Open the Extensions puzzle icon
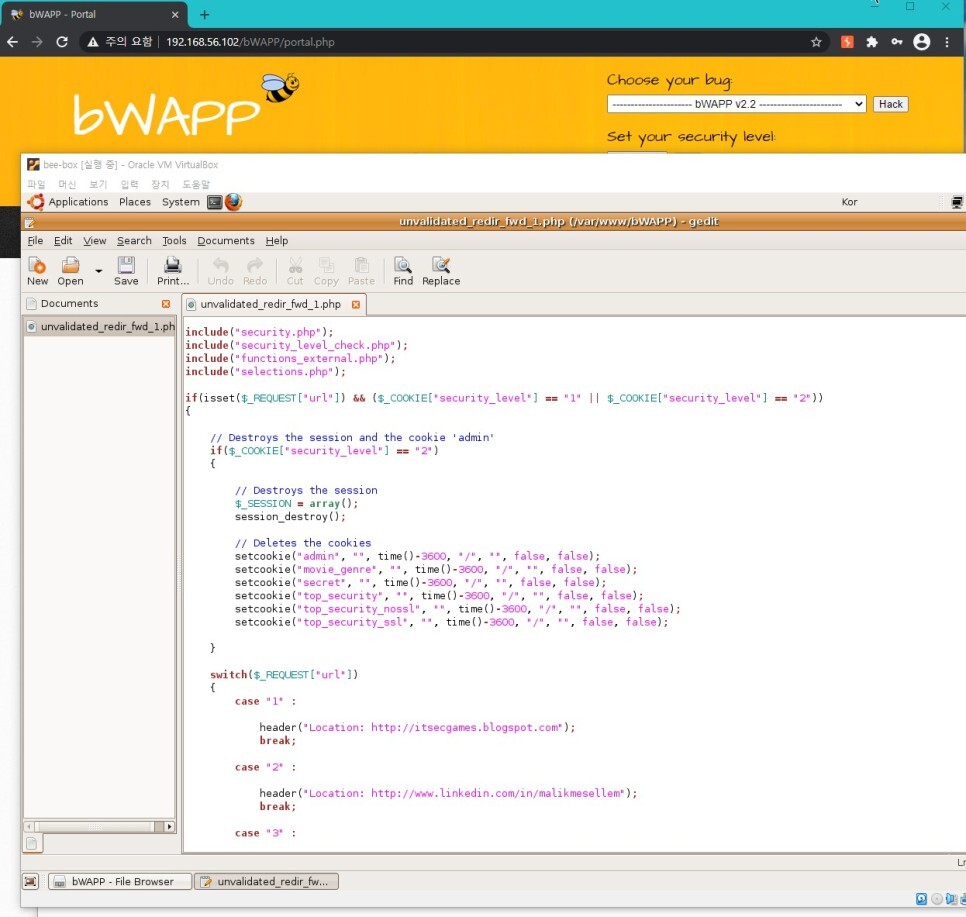966x917 pixels. (872, 42)
